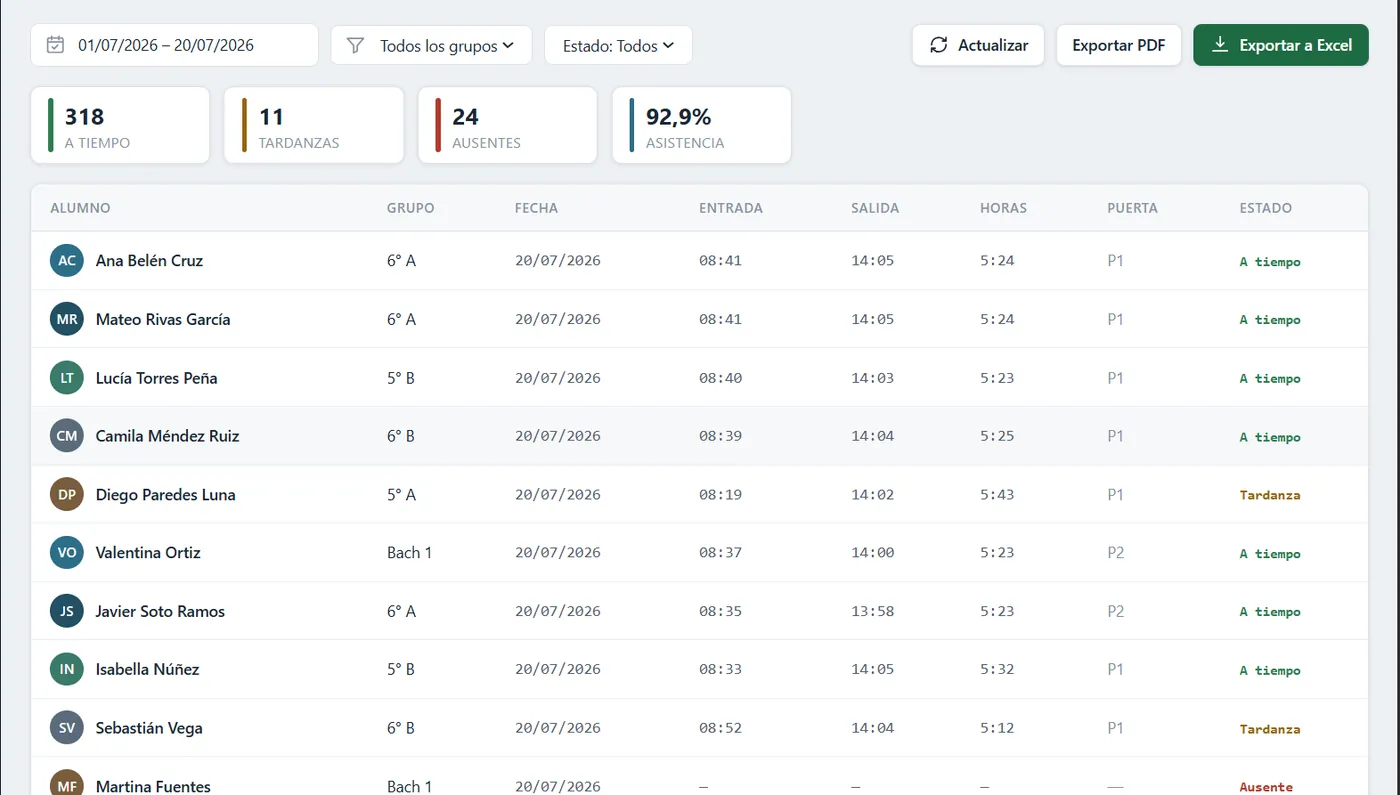Click Martina Fuentes's MF avatar
This screenshot has width=1400, height=795.
click(x=67, y=784)
